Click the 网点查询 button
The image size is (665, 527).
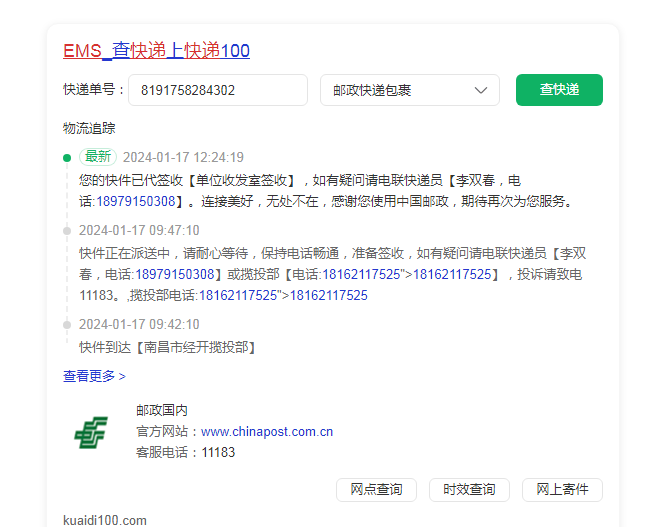[376, 490]
